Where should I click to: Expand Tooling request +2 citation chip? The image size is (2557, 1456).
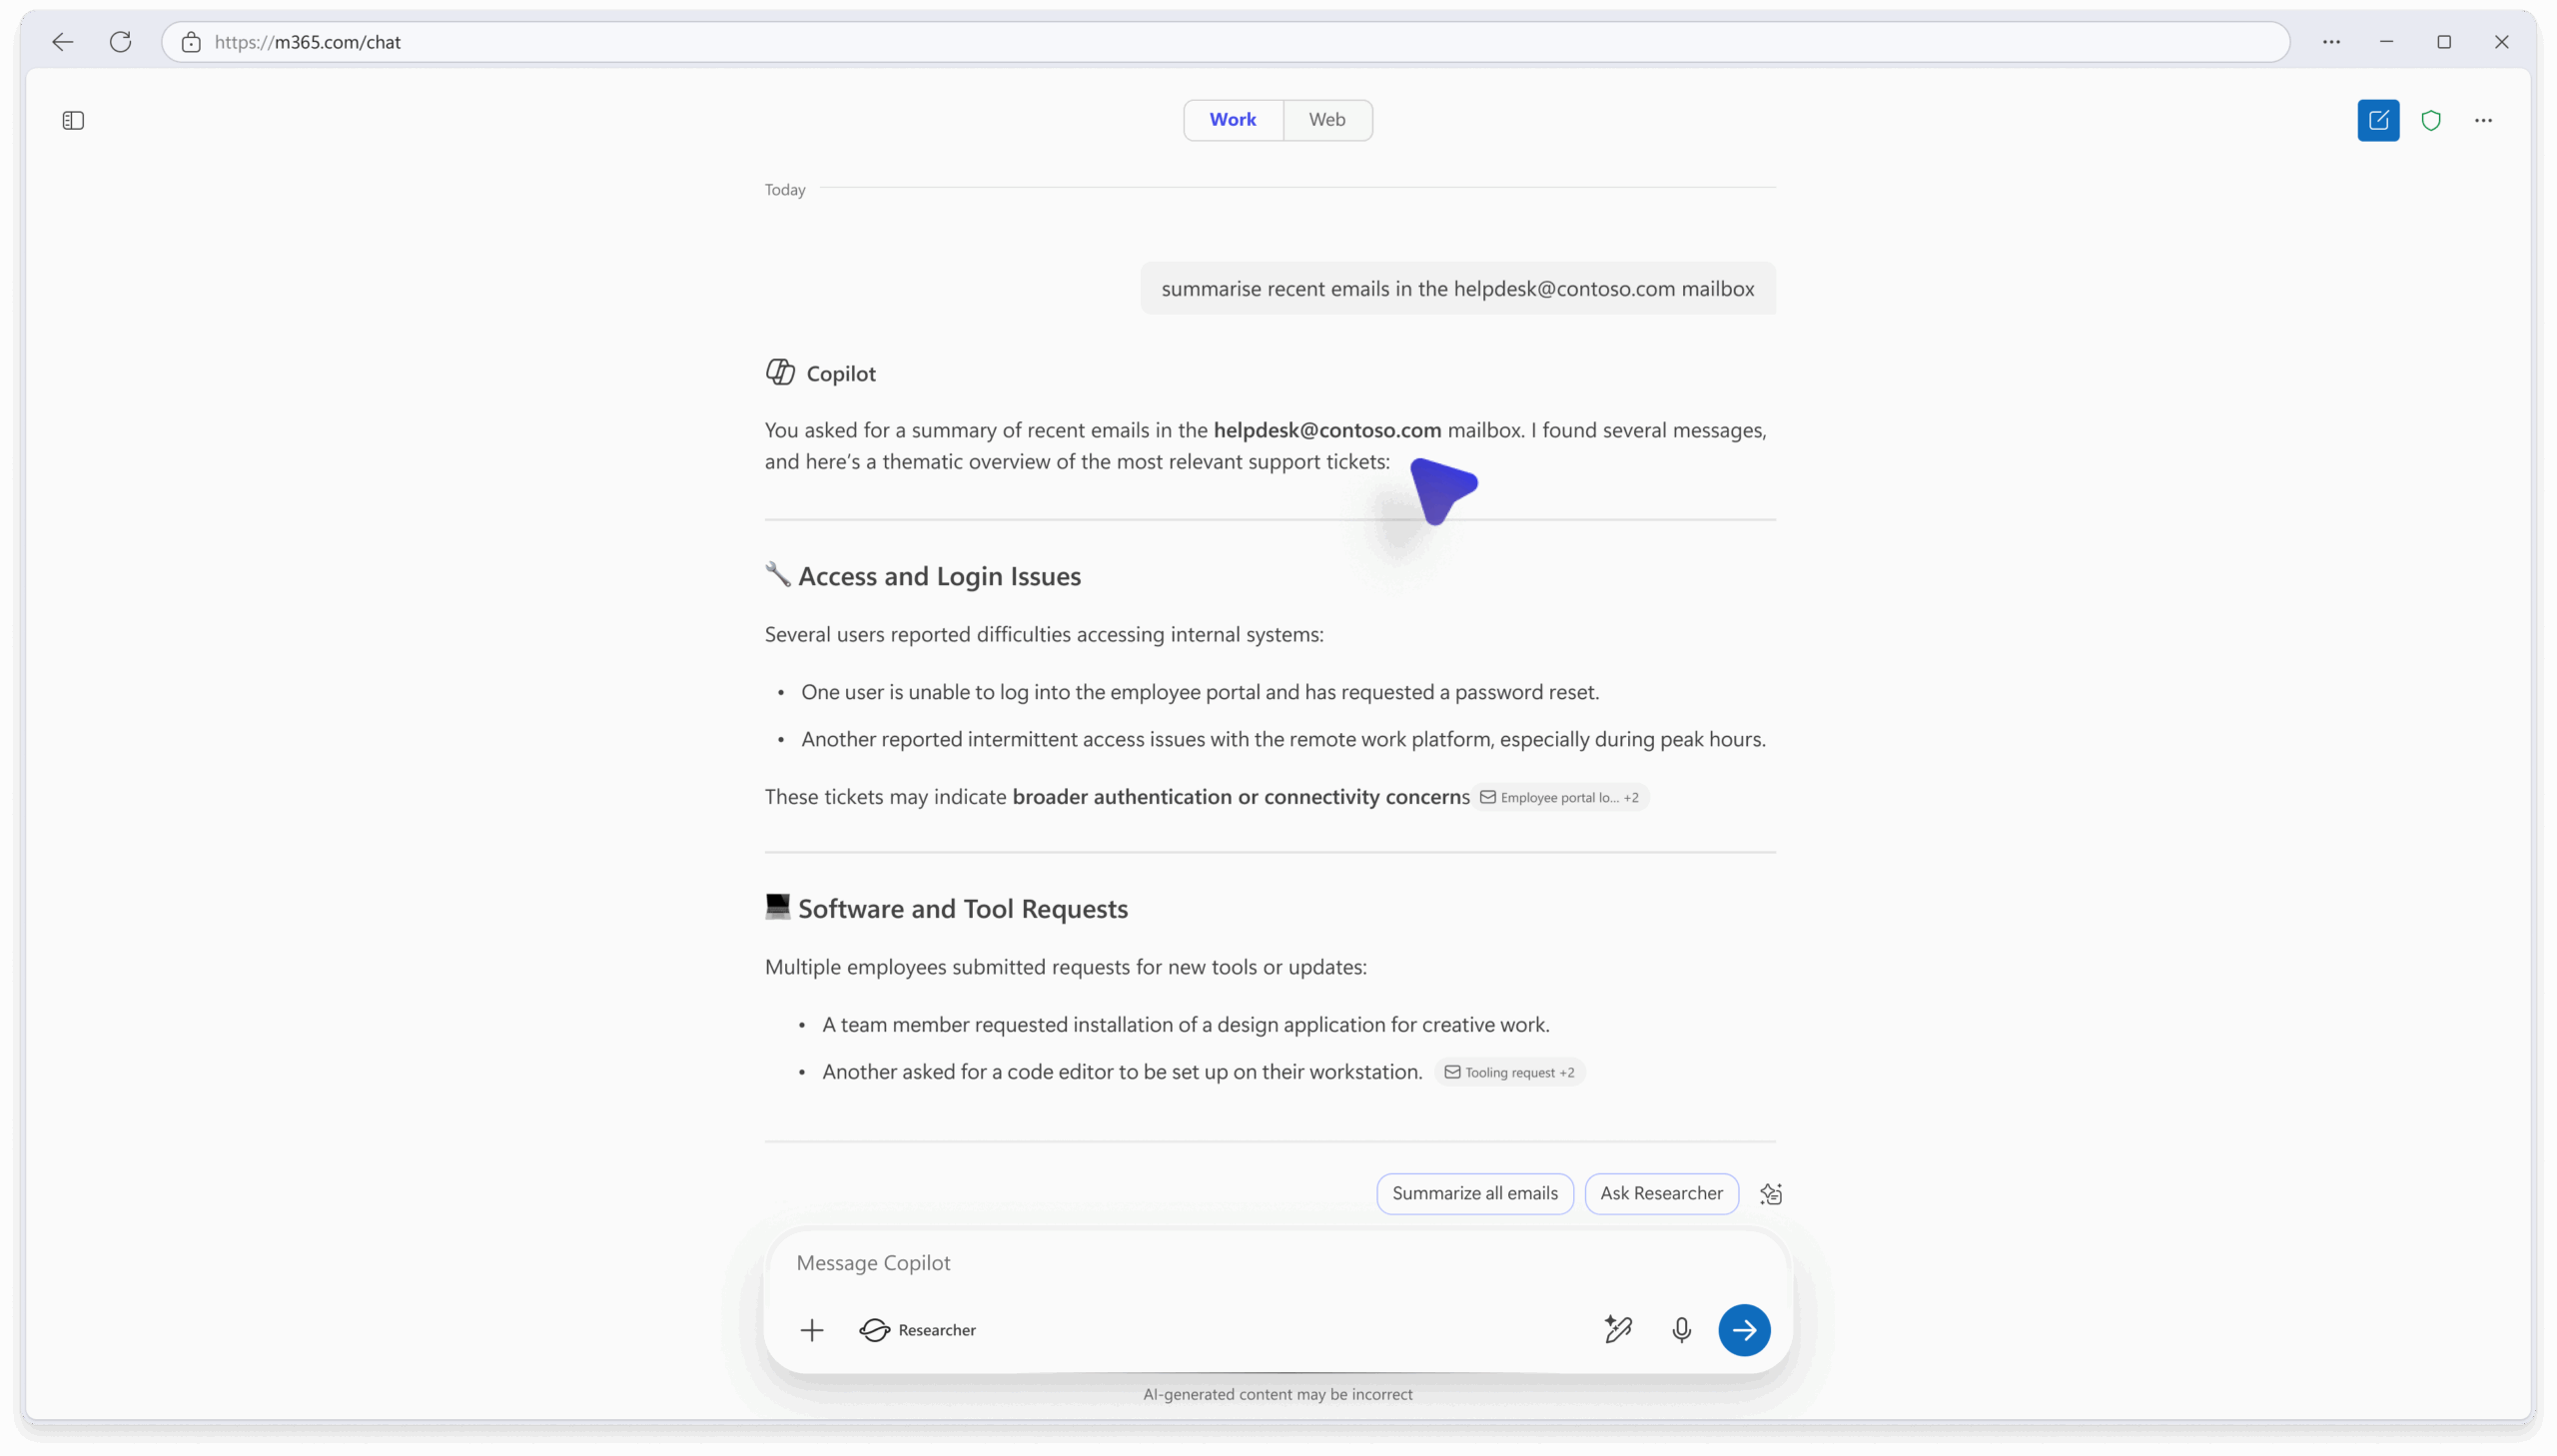(1508, 1072)
